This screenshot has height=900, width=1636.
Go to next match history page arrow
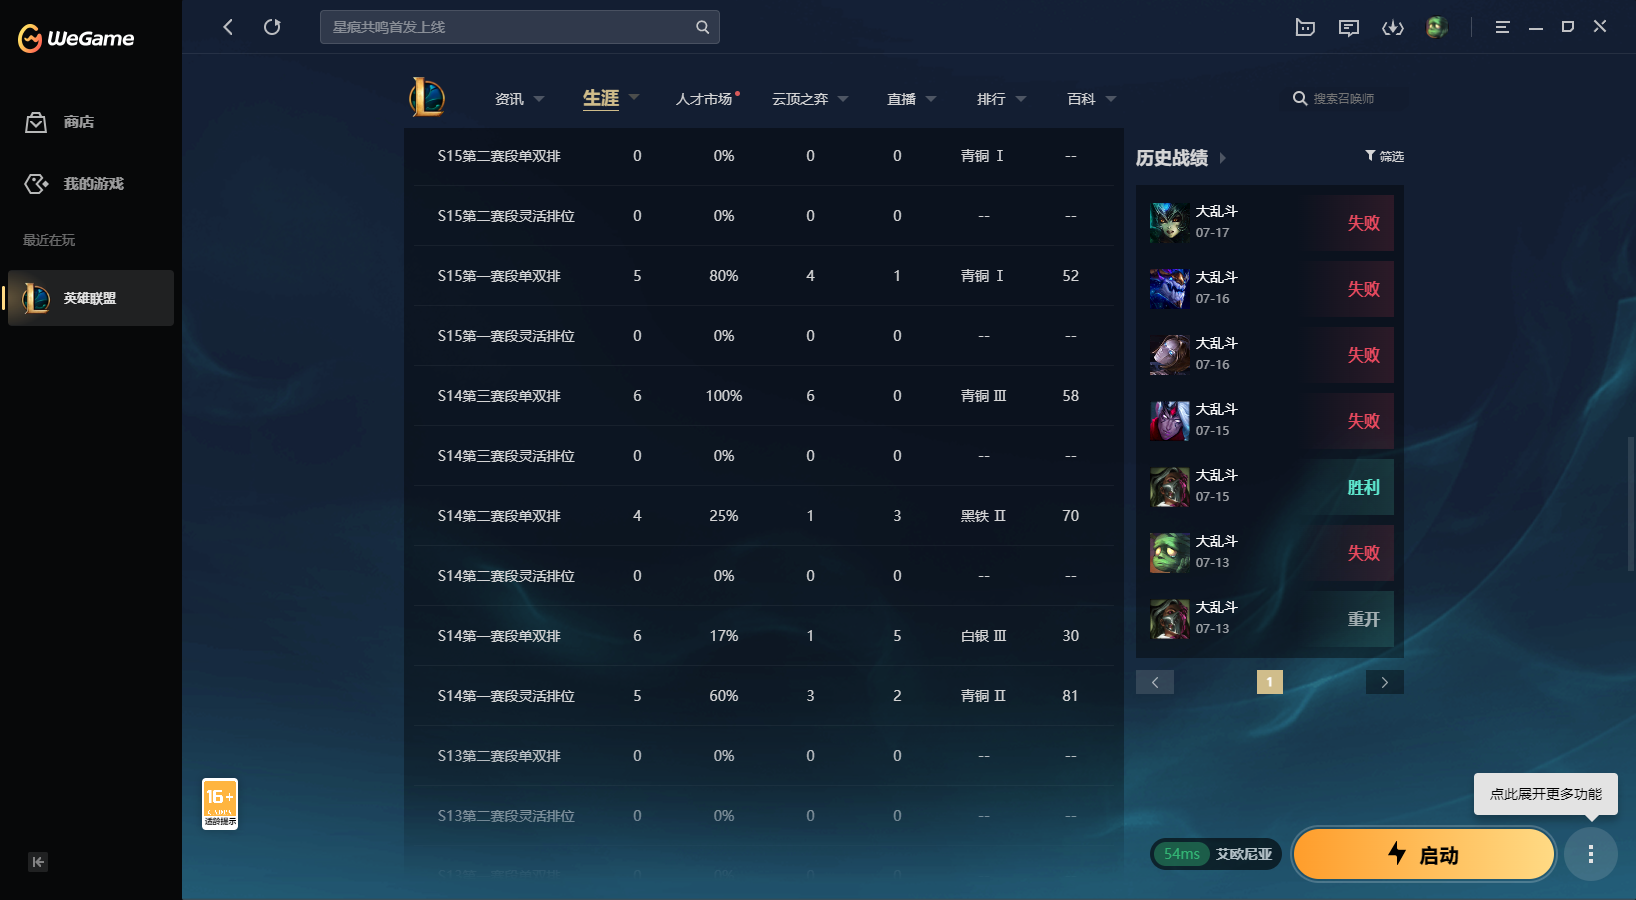(x=1385, y=682)
